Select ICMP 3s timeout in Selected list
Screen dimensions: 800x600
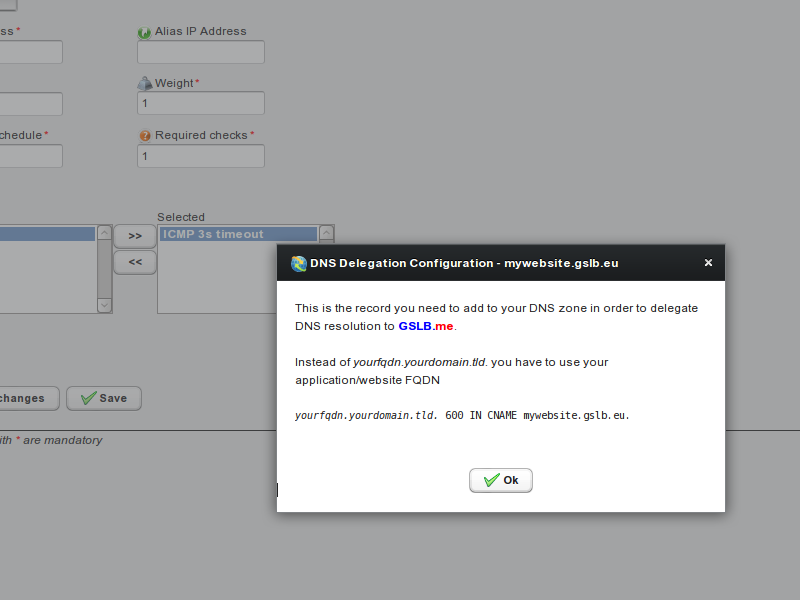tap(238, 234)
